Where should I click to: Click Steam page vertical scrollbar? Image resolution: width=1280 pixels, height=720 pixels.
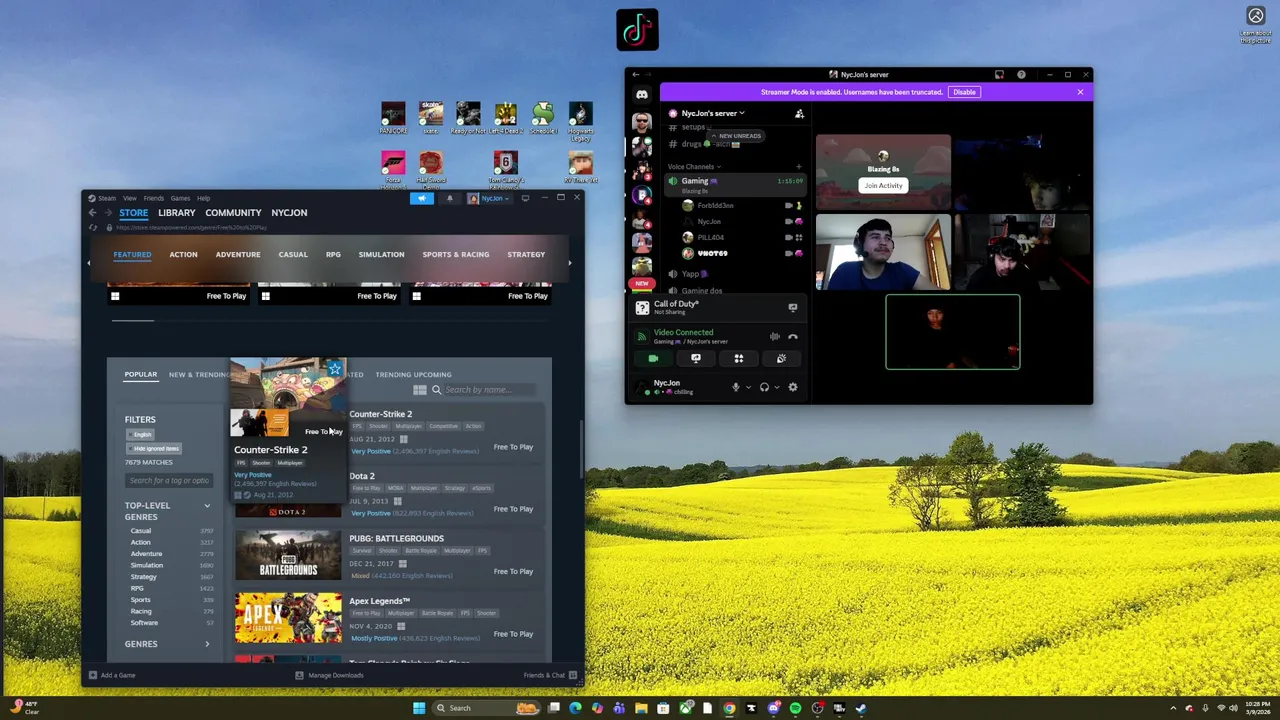[581, 448]
